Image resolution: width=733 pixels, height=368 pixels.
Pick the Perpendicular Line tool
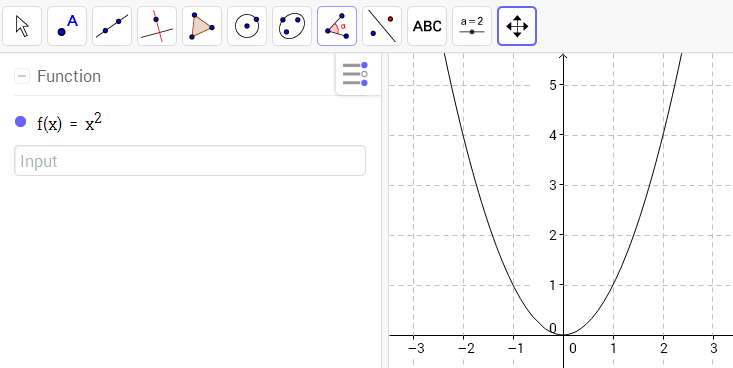coord(157,26)
